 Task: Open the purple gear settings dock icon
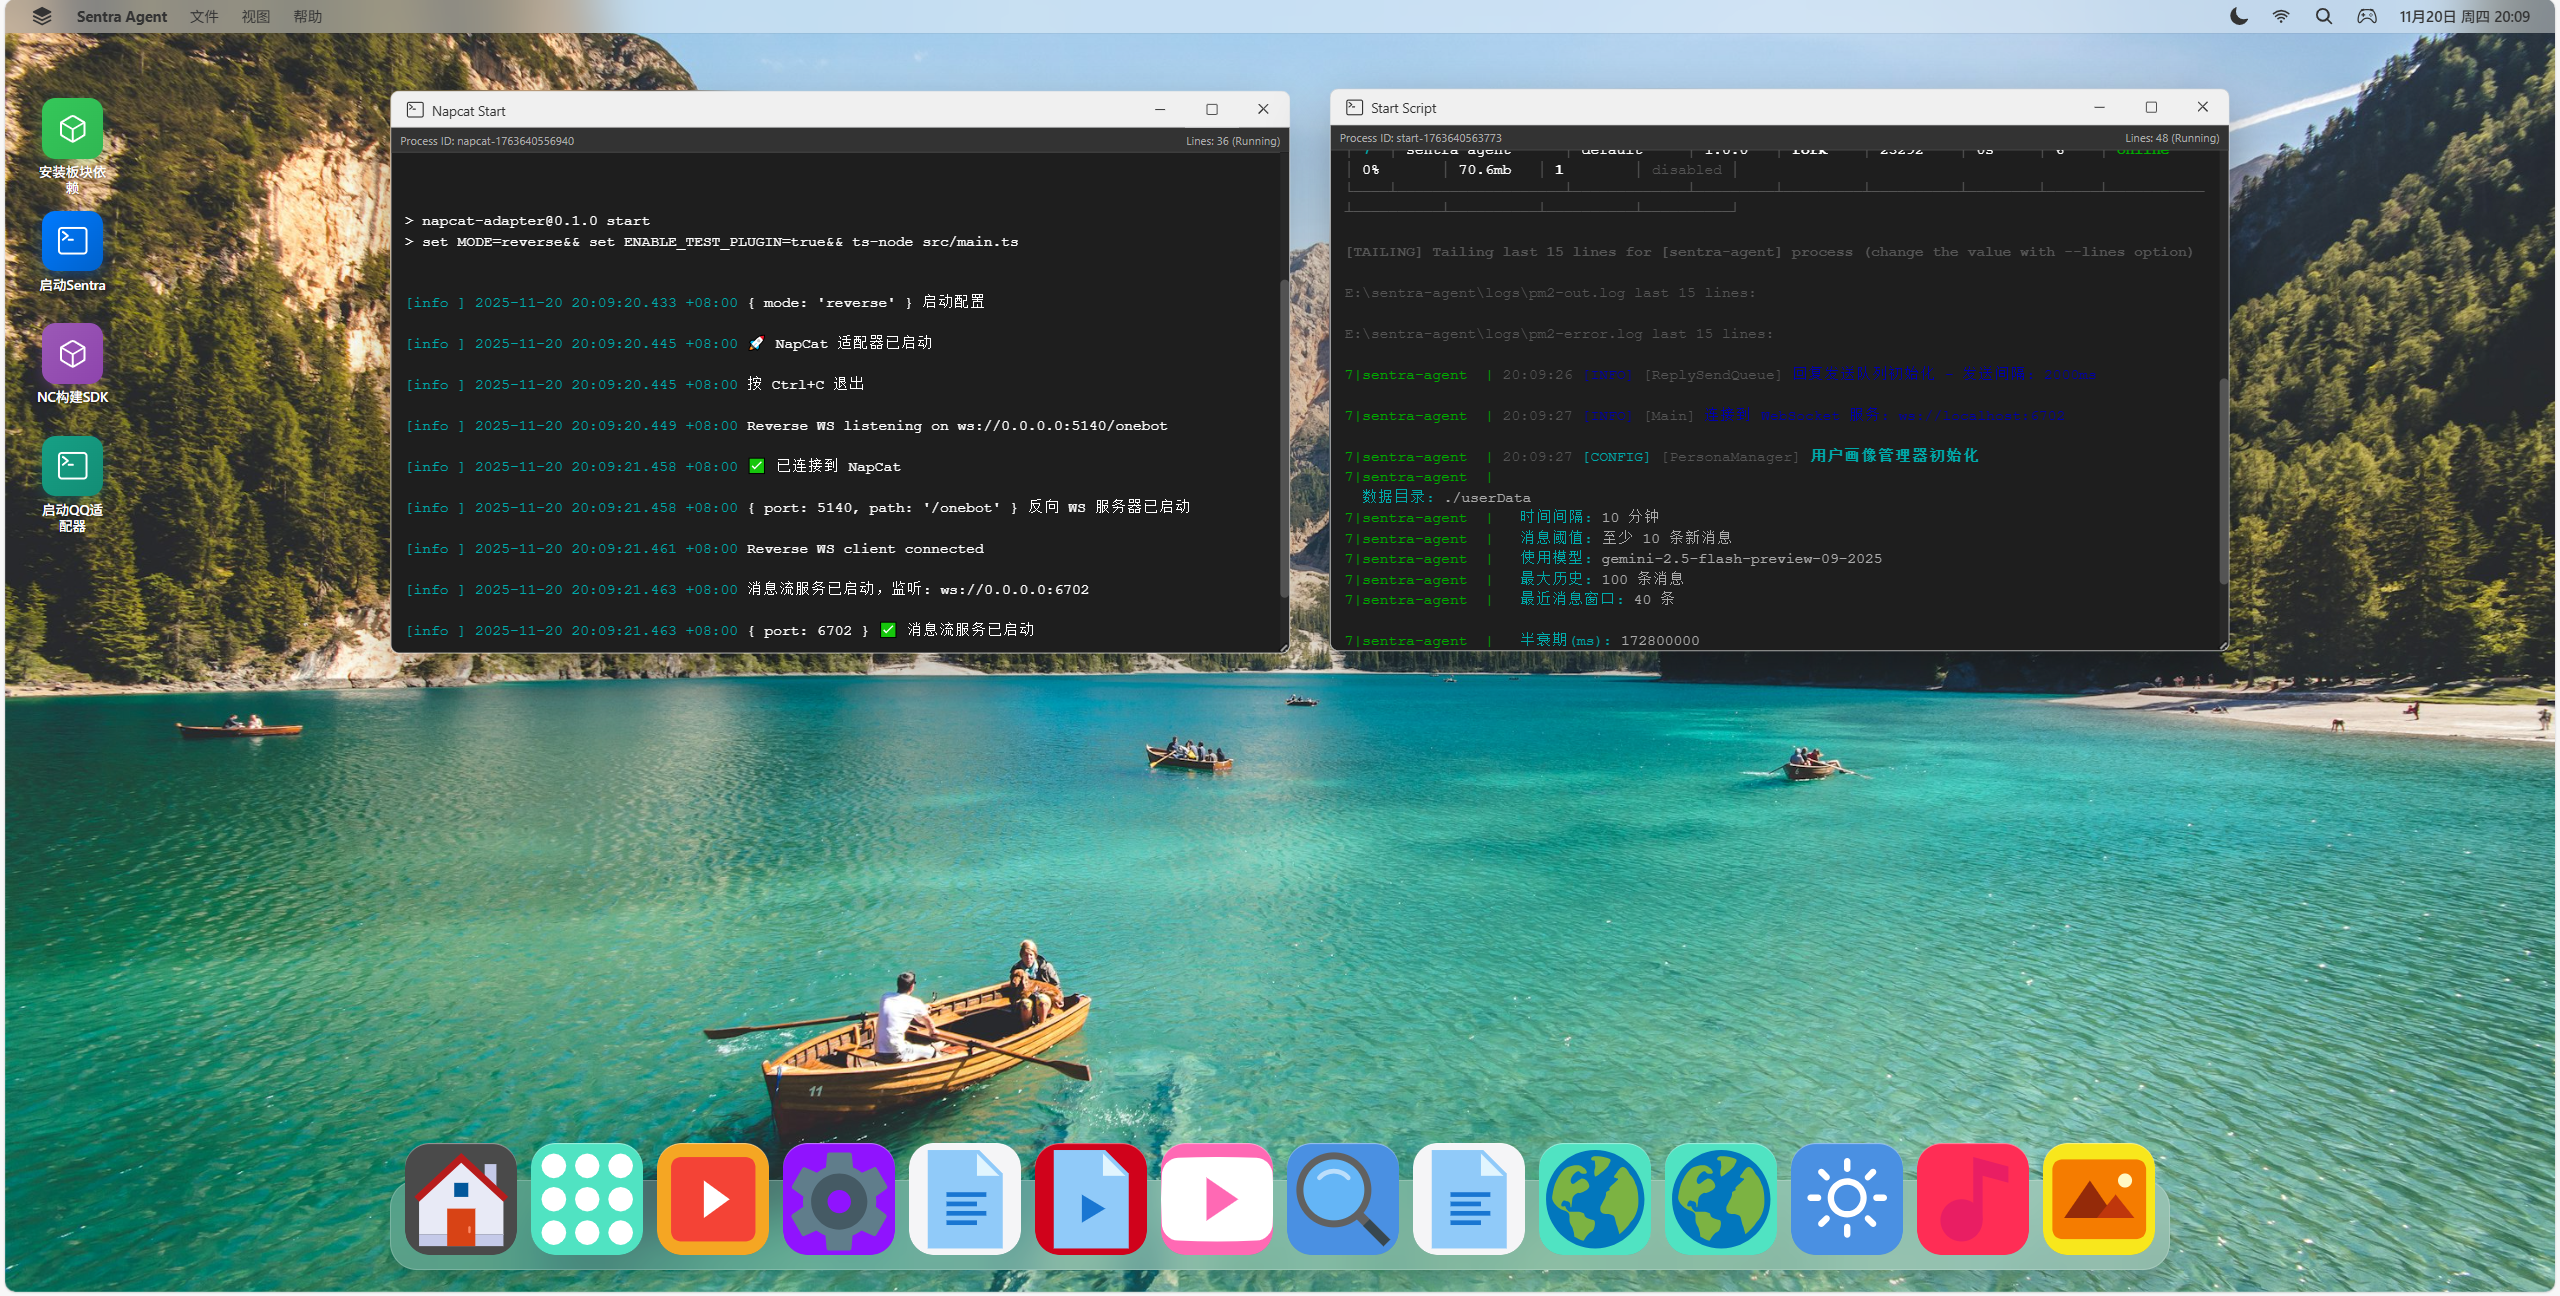pos(839,1199)
